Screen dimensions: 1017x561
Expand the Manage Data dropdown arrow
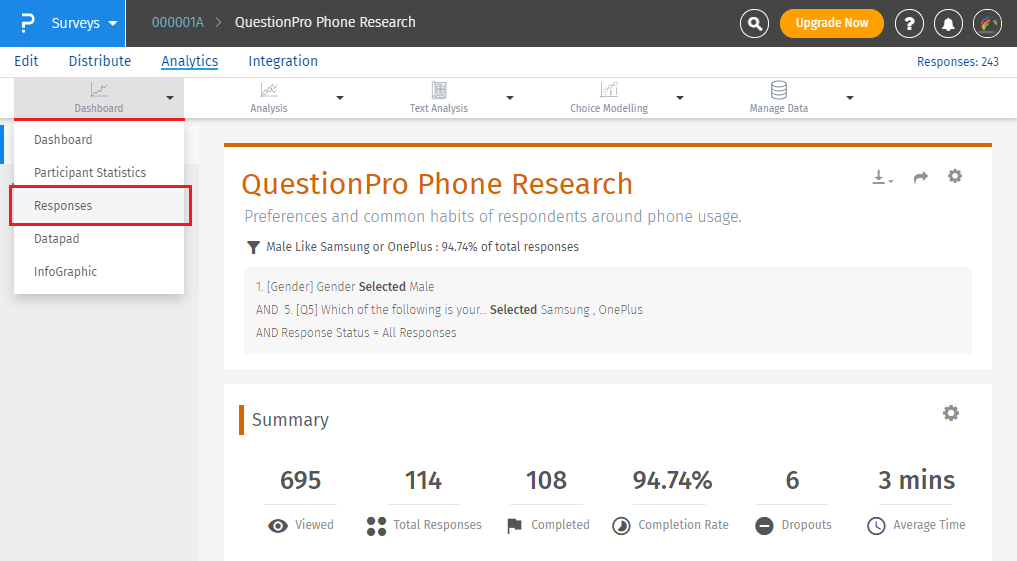click(850, 98)
